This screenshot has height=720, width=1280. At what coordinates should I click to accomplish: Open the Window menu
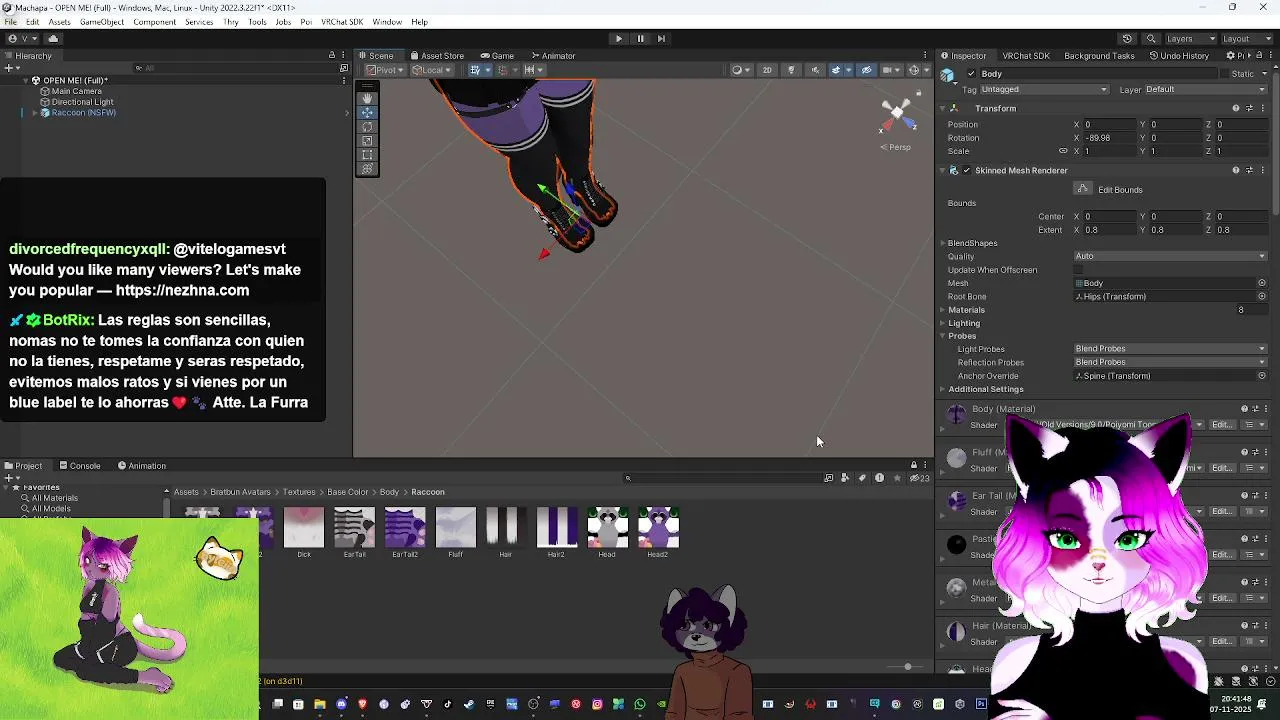(x=387, y=22)
